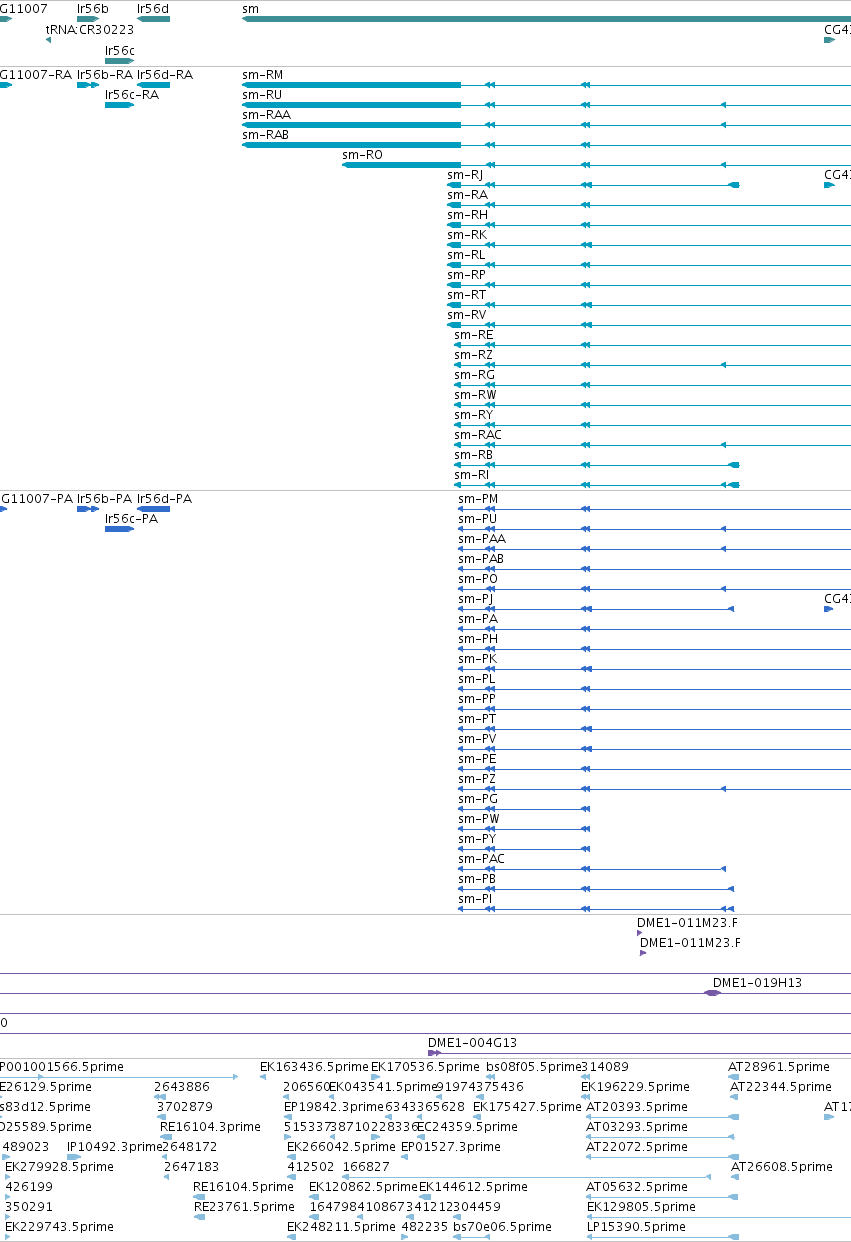Select the sm-RAB transcript label
This screenshot has height=1242, width=851.
[265, 135]
